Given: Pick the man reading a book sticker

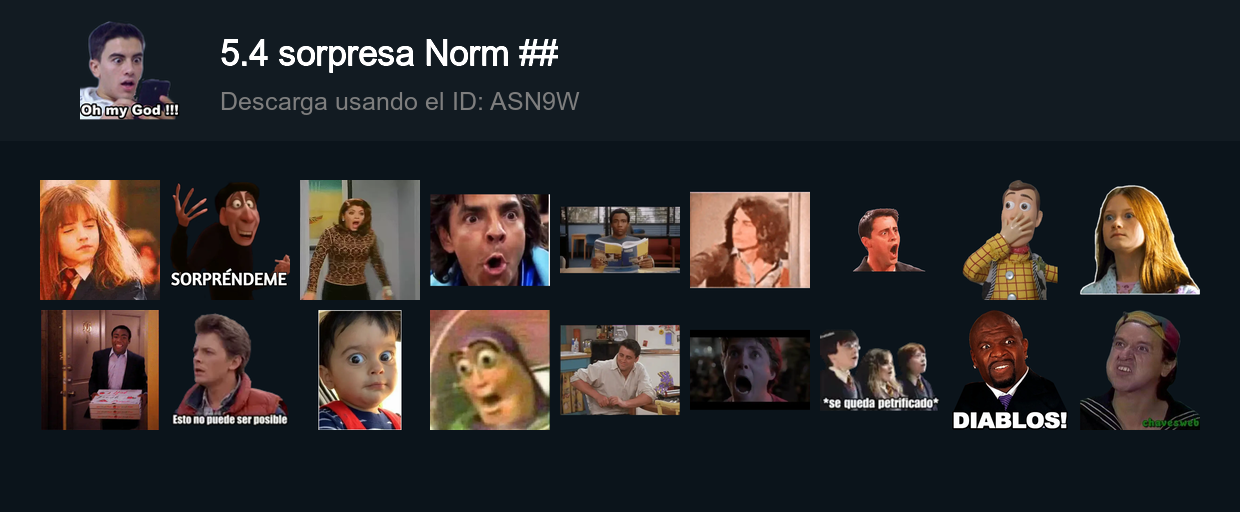Looking at the screenshot, I should (x=620, y=240).
